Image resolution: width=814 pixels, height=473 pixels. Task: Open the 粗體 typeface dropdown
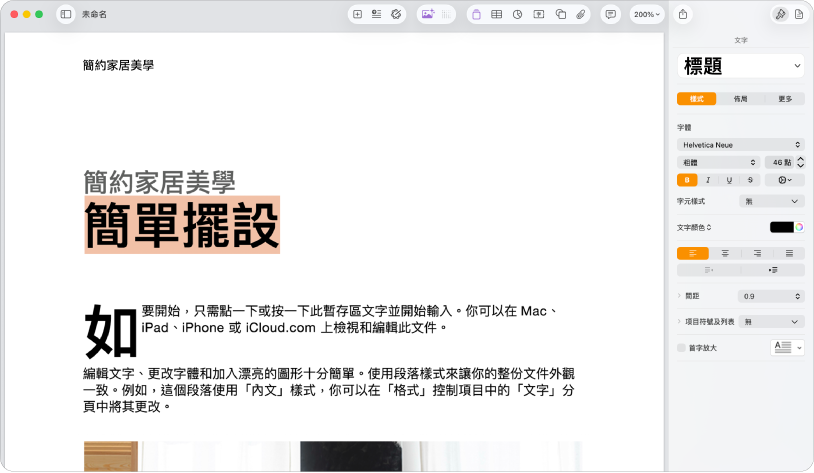(x=718, y=163)
